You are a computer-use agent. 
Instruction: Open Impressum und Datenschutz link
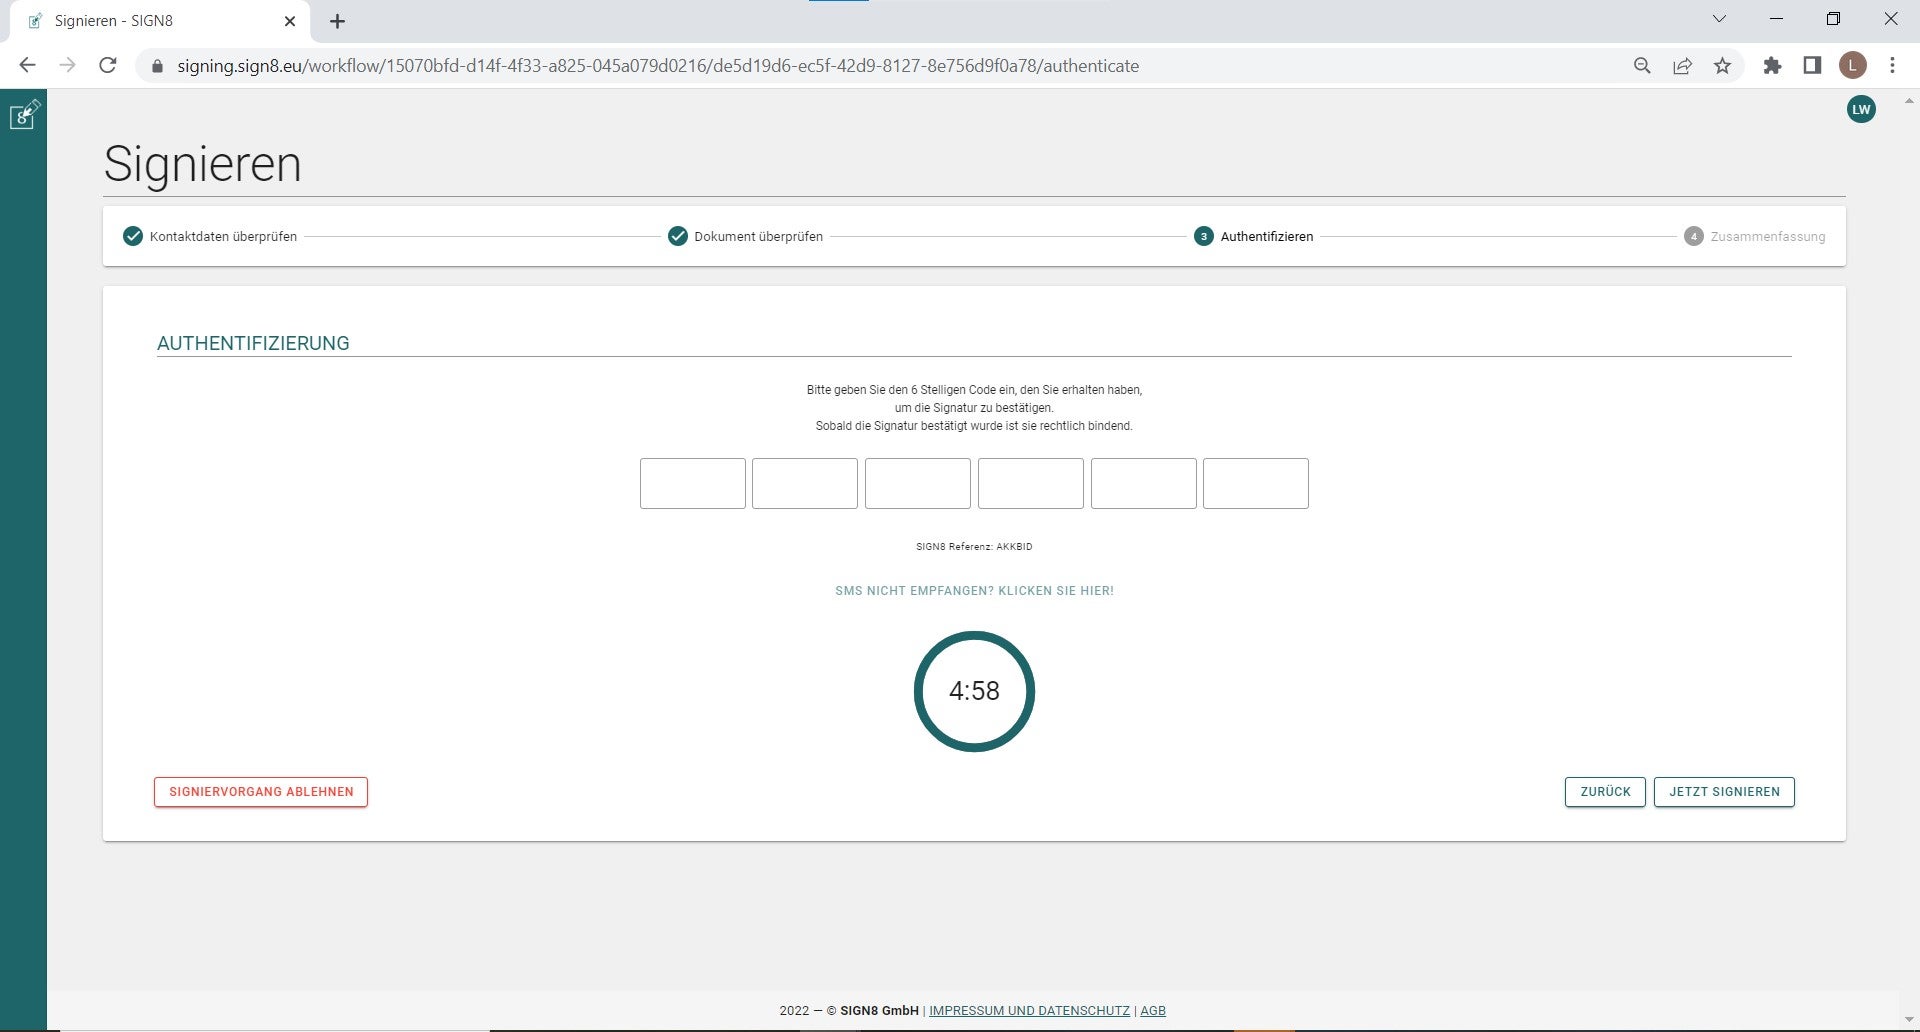click(1029, 1011)
